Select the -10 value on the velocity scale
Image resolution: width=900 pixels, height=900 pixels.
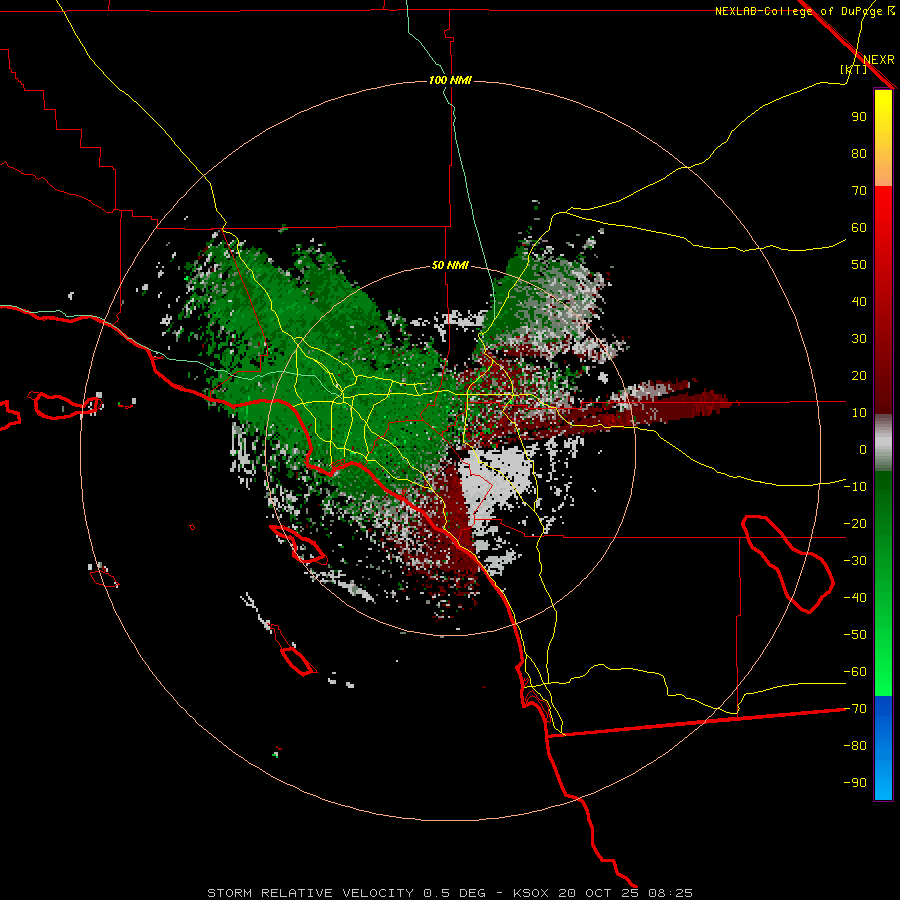855,487
